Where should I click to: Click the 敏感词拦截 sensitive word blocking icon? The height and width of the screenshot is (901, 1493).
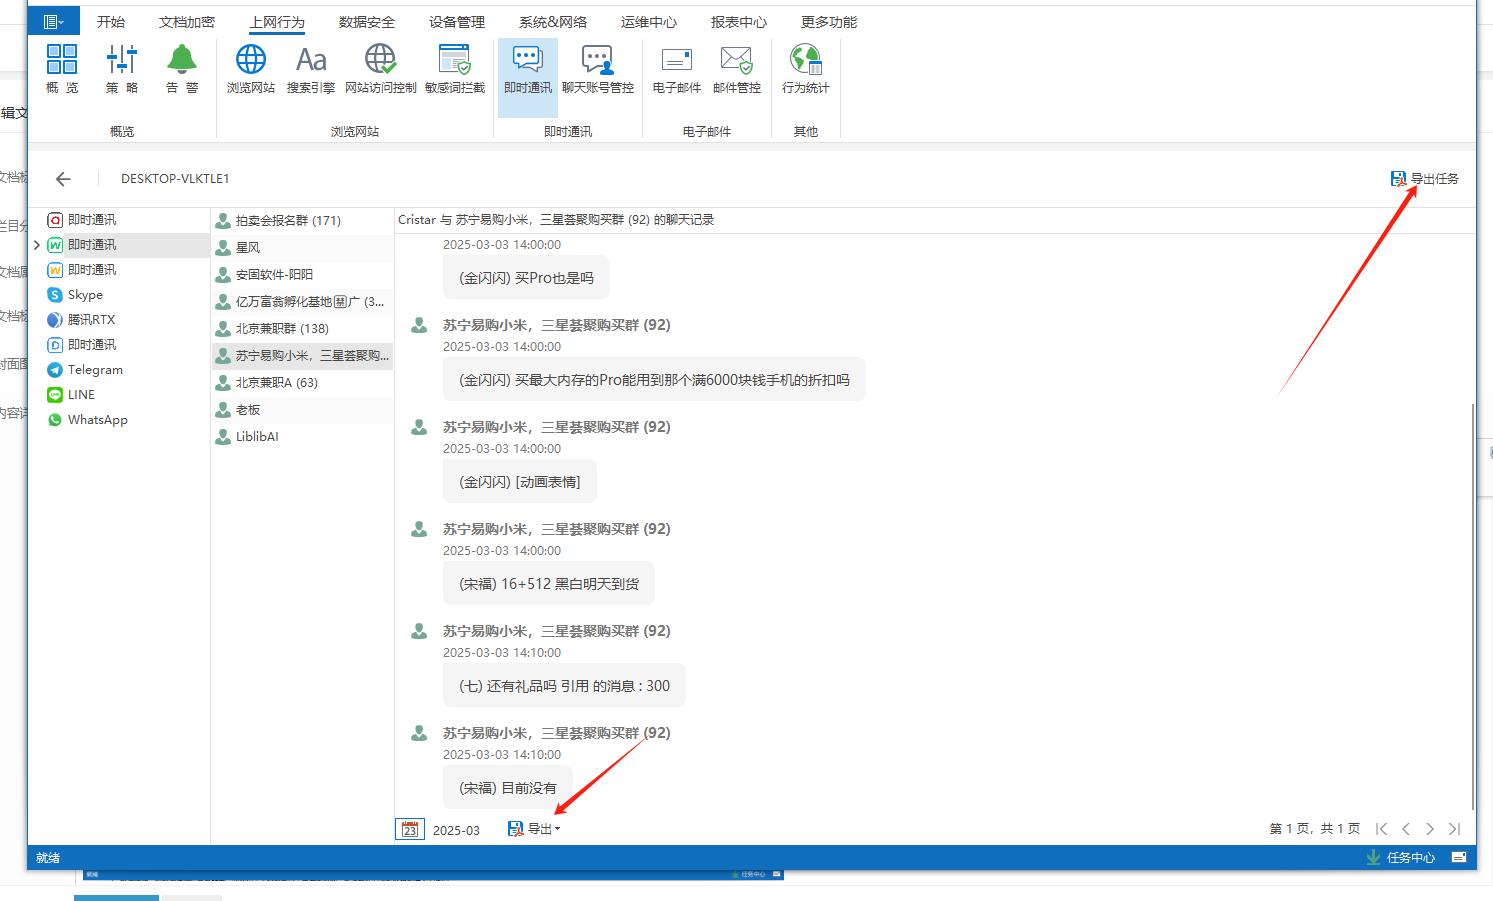pos(455,69)
